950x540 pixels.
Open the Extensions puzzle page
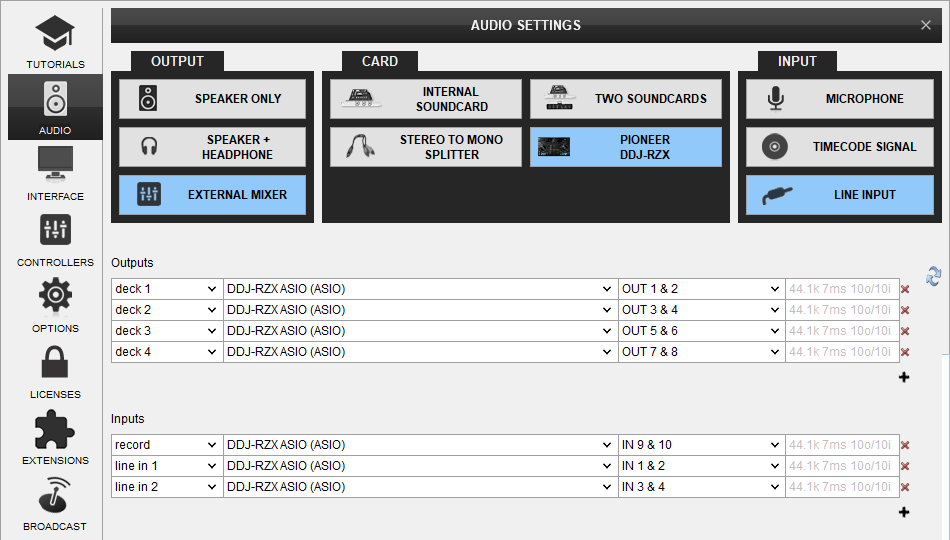click(55, 438)
